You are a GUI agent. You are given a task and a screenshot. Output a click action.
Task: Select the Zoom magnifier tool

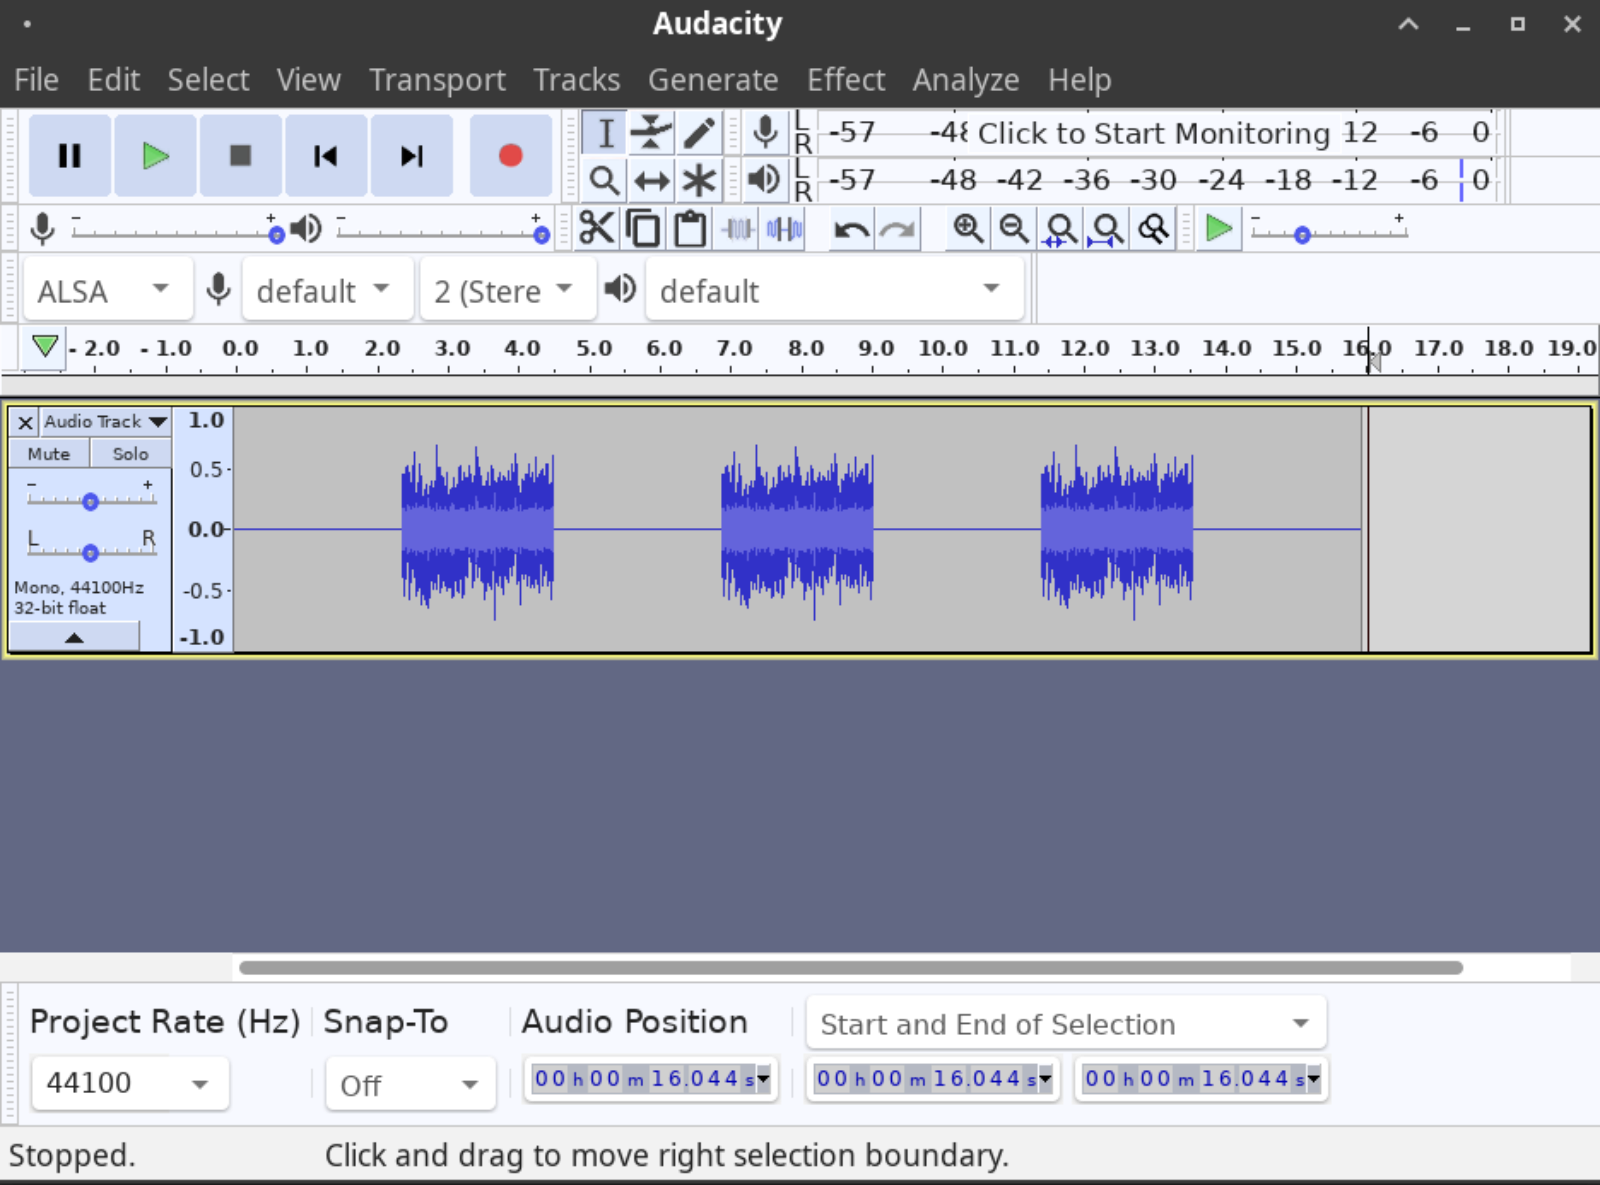(605, 181)
